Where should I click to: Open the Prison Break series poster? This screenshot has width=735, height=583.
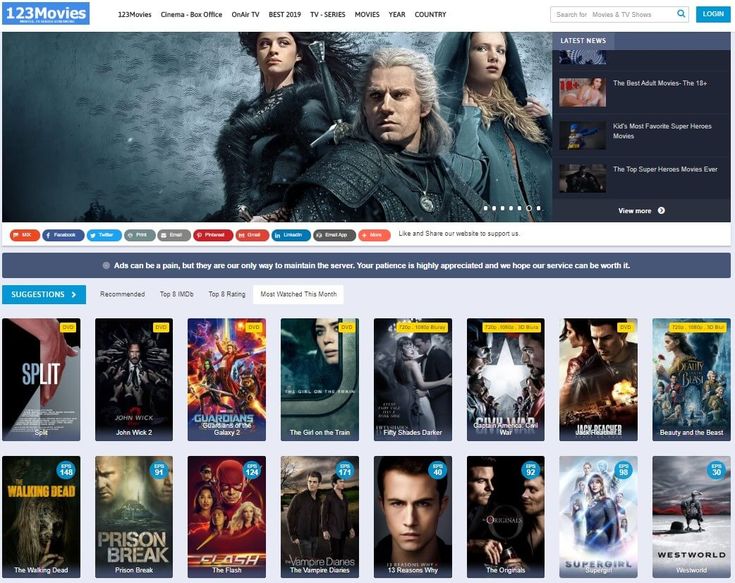[x=134, y=516]
